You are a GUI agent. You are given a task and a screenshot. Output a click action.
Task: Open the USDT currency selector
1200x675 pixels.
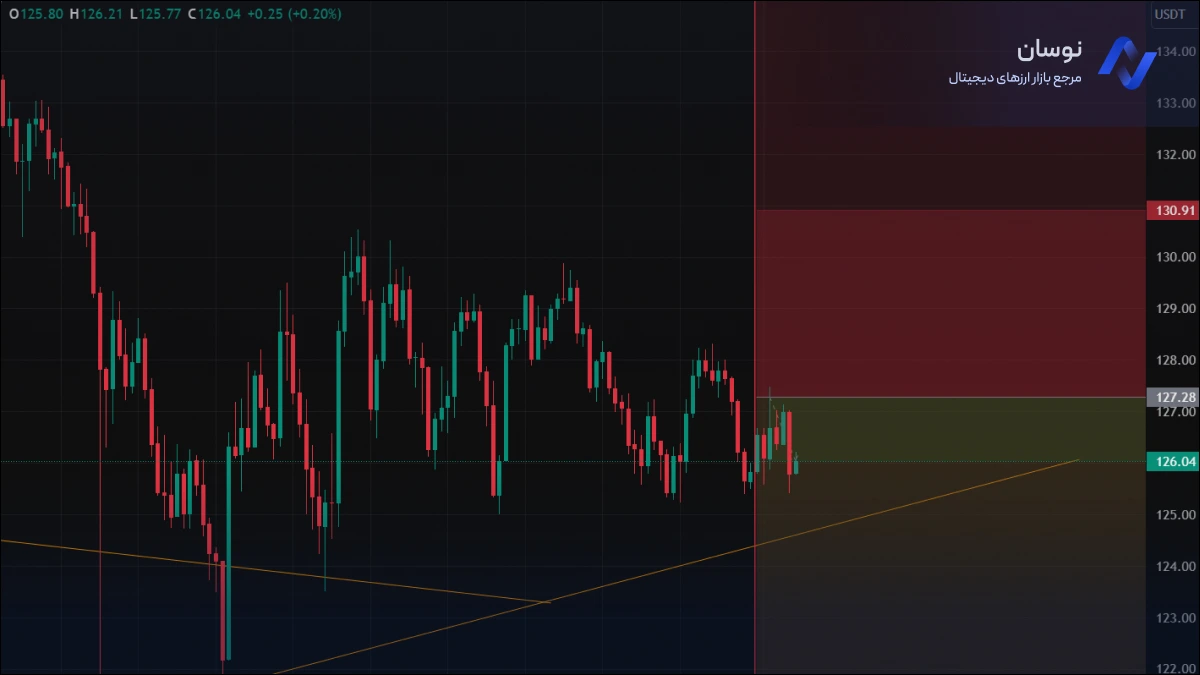point(1169,14)
